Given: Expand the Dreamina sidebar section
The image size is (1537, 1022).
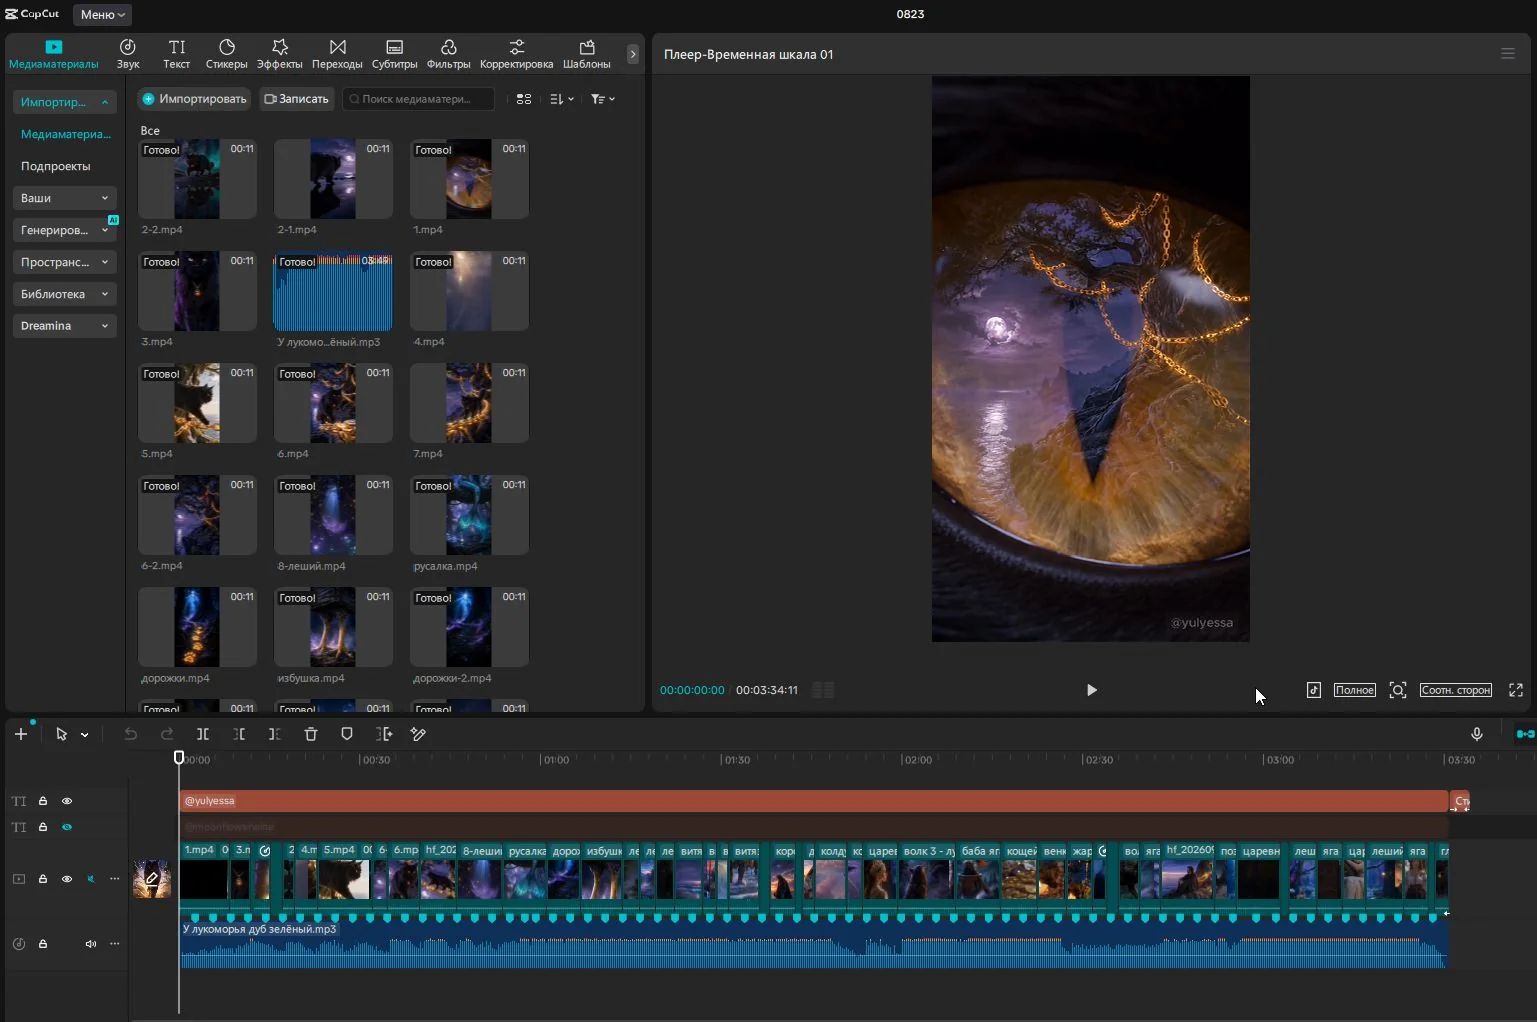Looking at the screenshot, I should coord(64,326).
